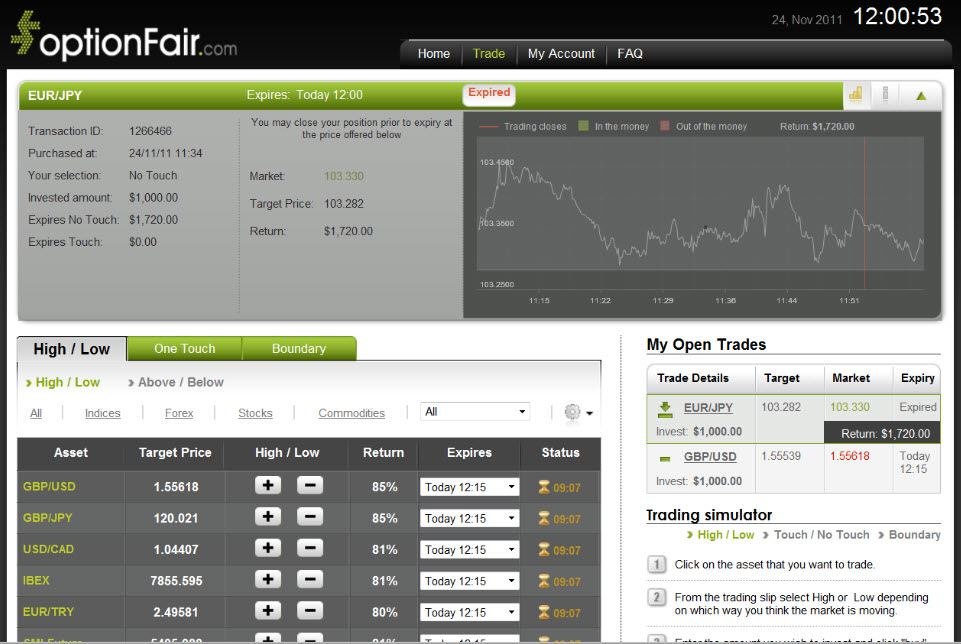Select the GBP/JPY asset in the table

(47, 518)
